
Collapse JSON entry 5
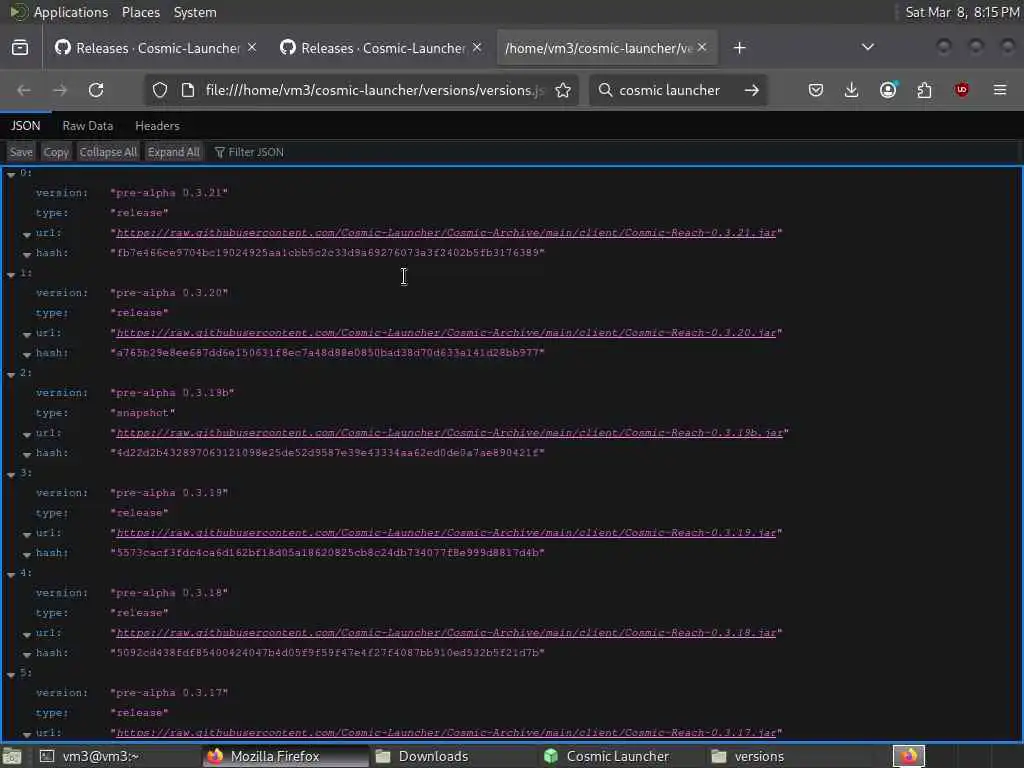coord(11,674)
